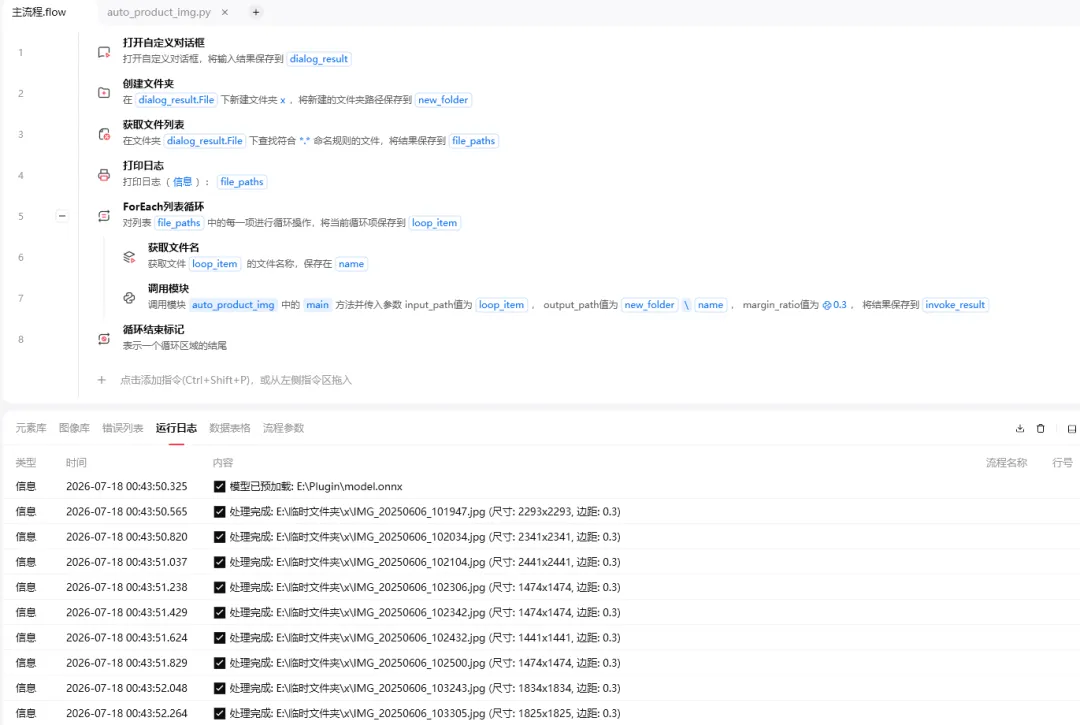Click the log row 模型已预加载 model.onnx
This screenshot has height=725, width=1080.
coord(540,487)
